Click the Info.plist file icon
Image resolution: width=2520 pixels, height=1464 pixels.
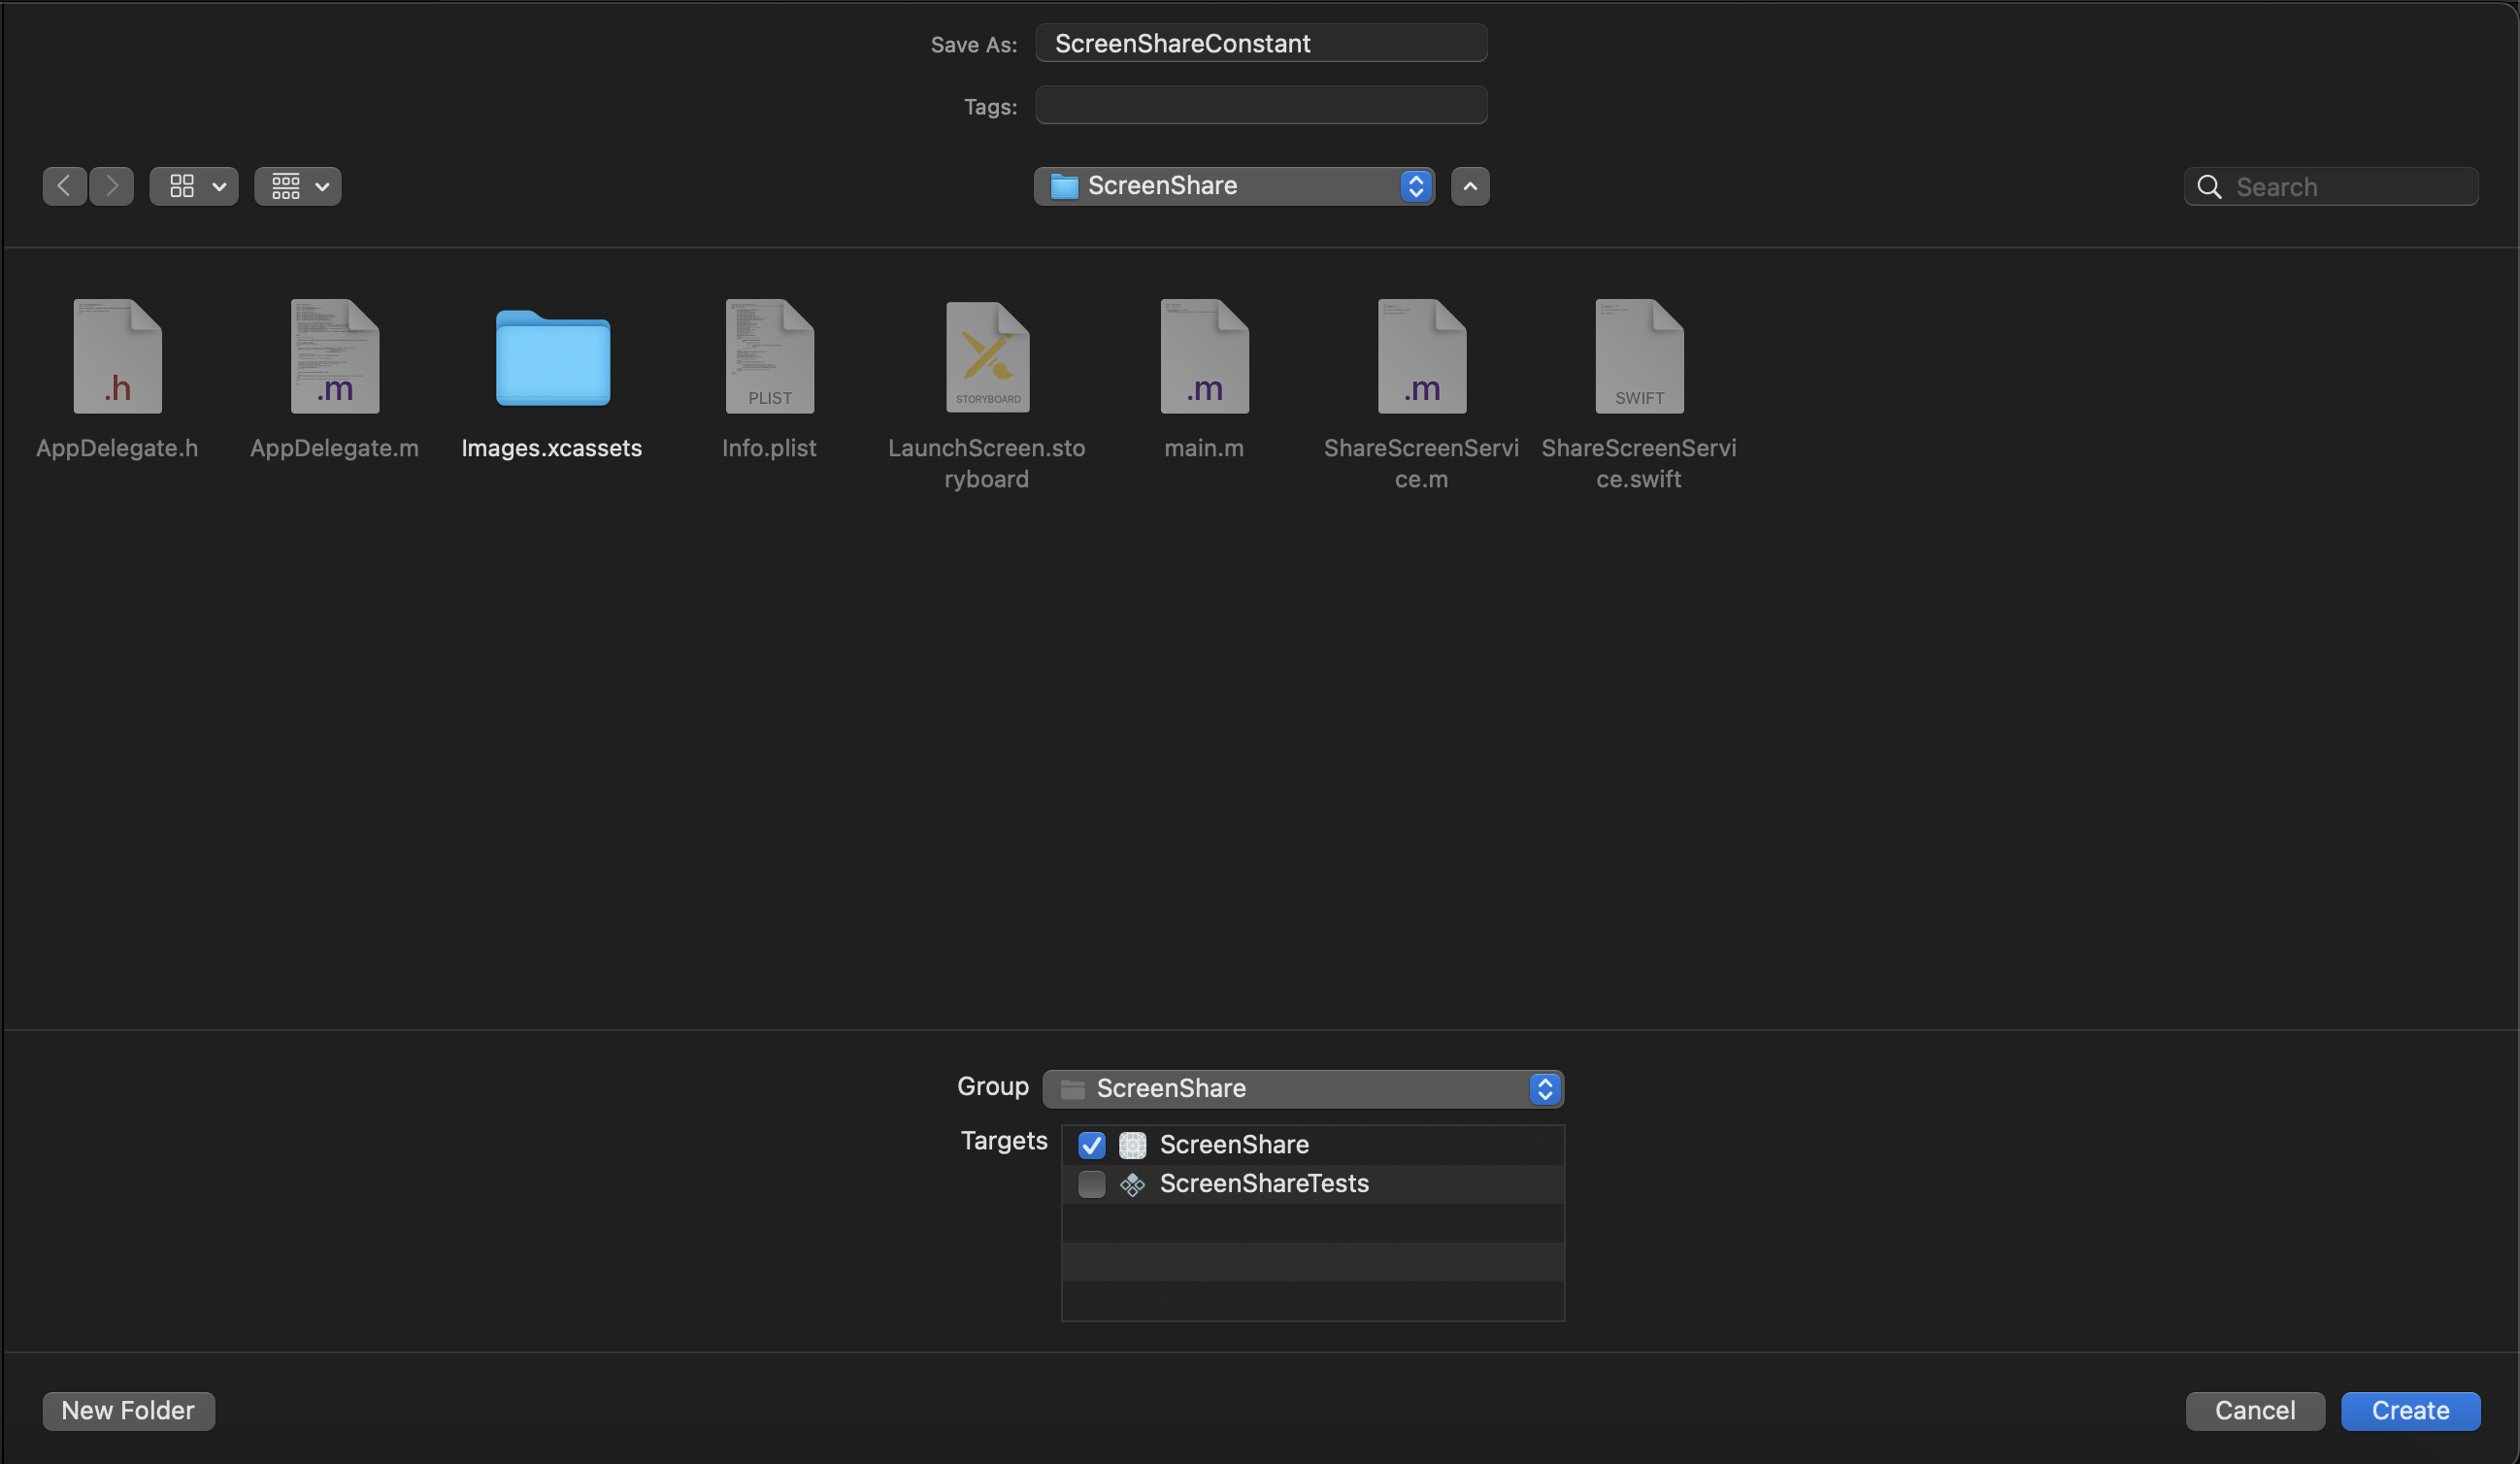[769, 355]
